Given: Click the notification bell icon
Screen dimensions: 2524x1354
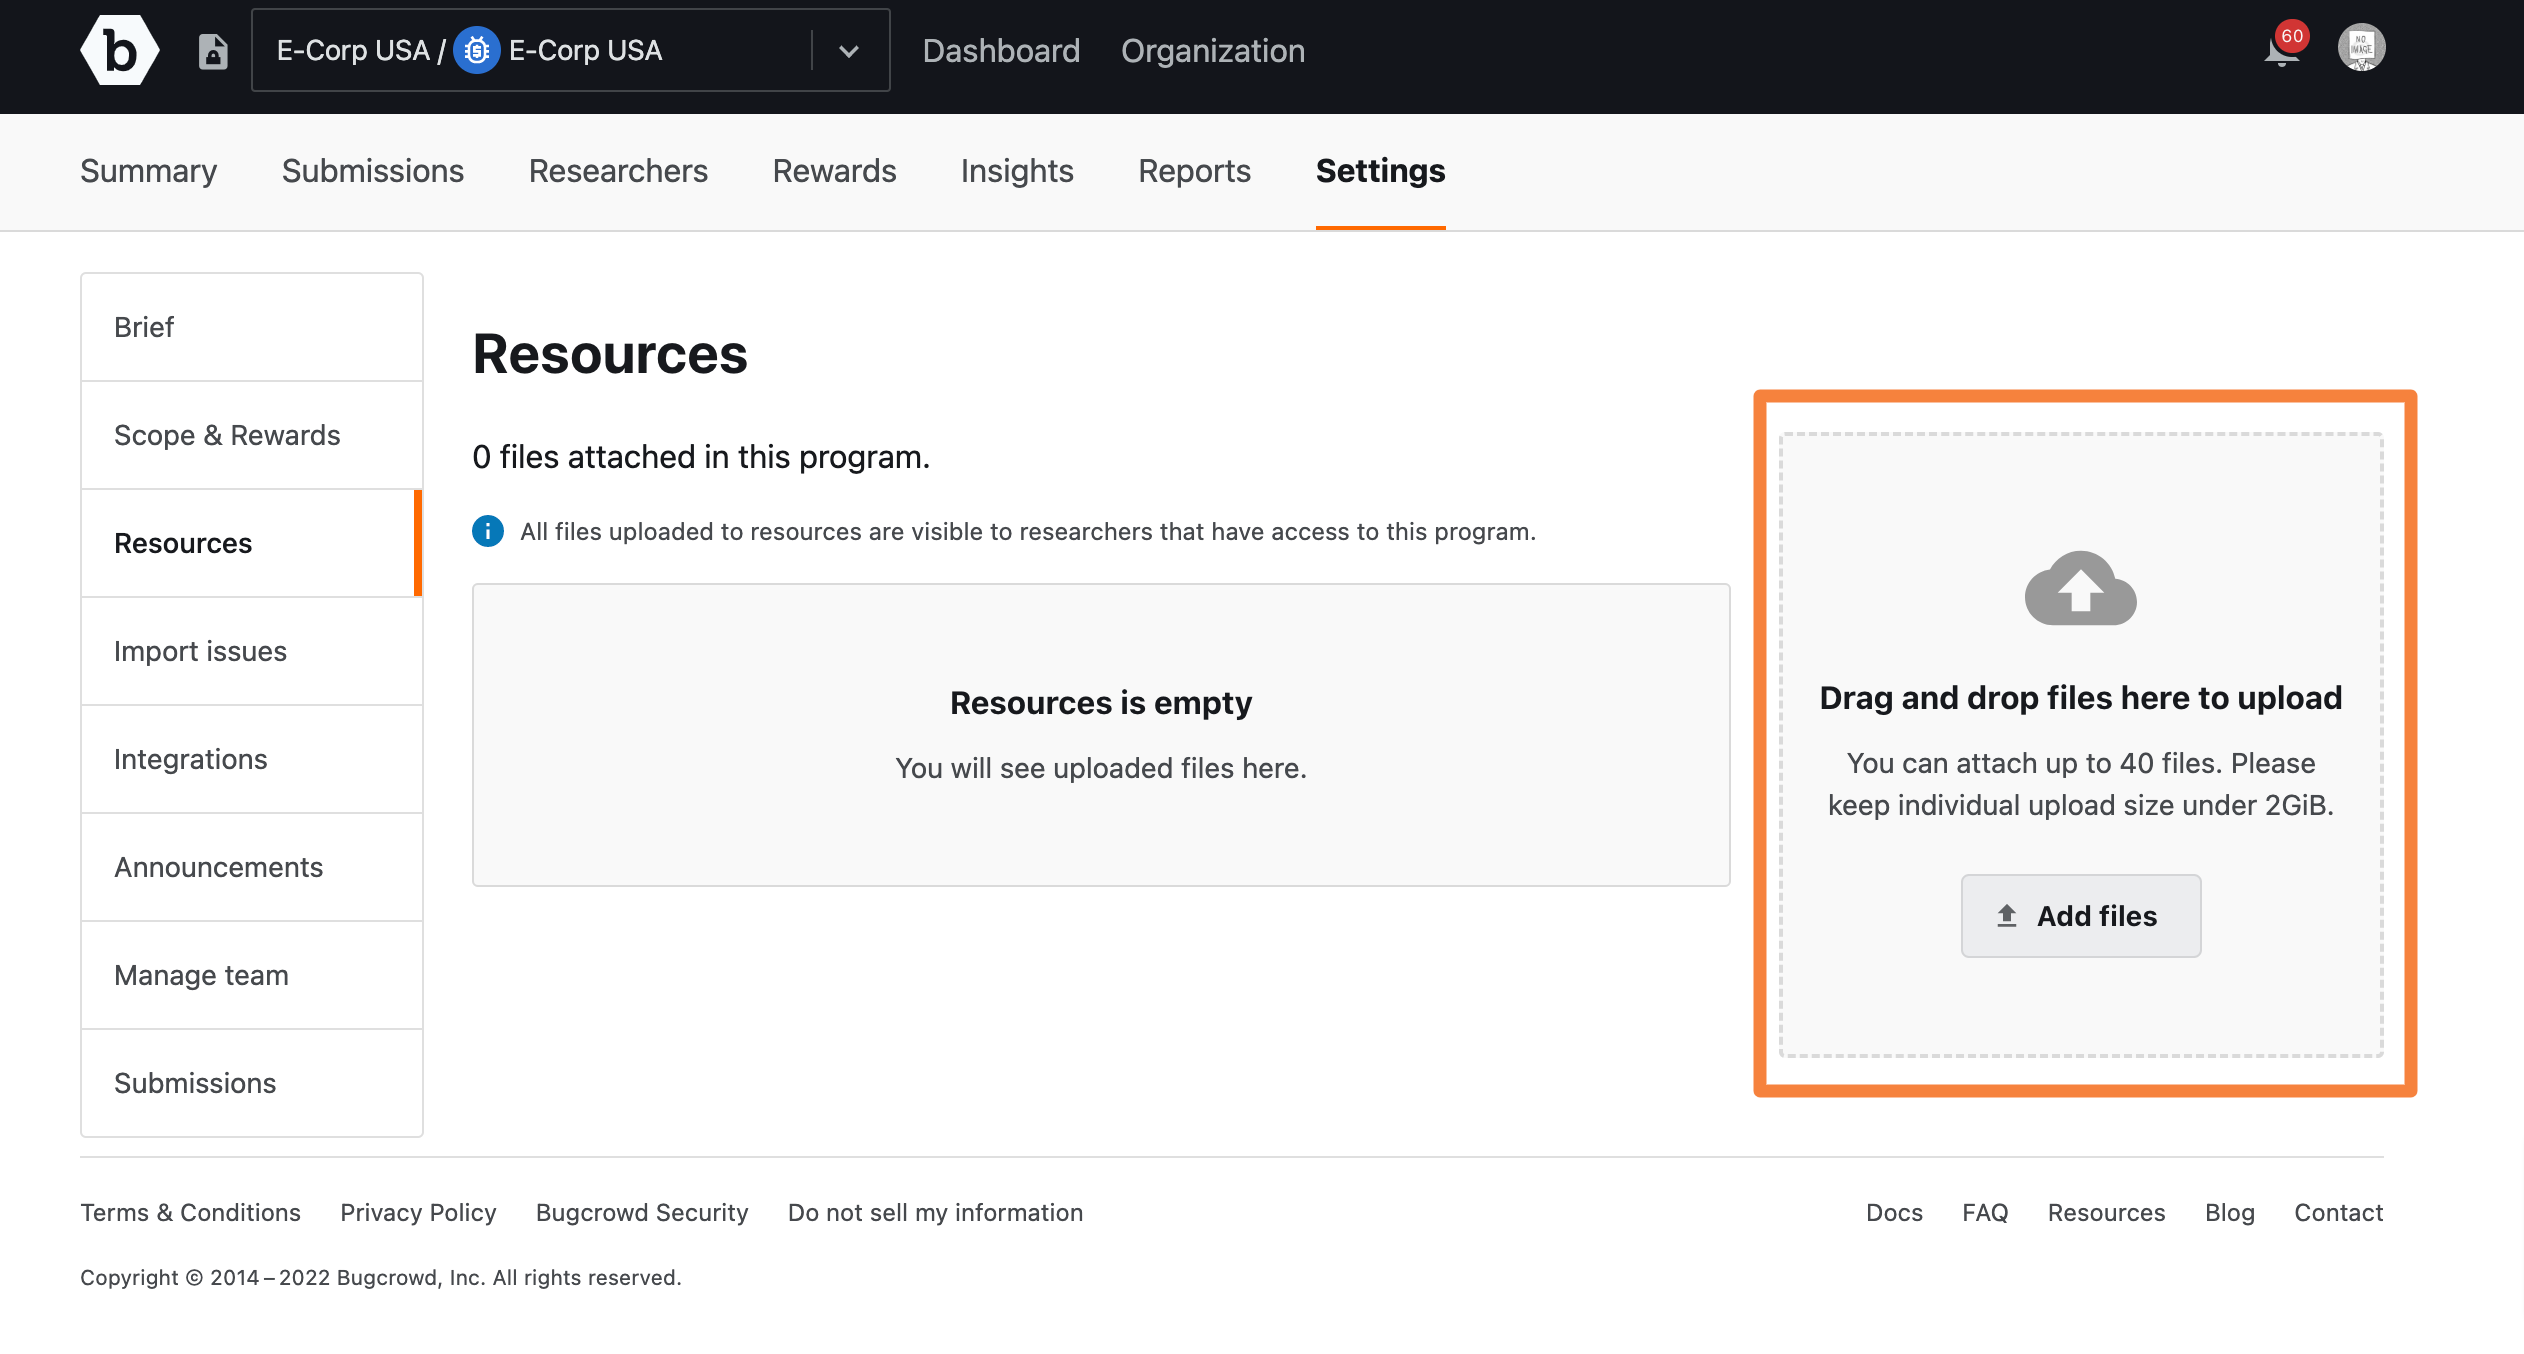Looking at the screenshot, I should point(2279,48).
